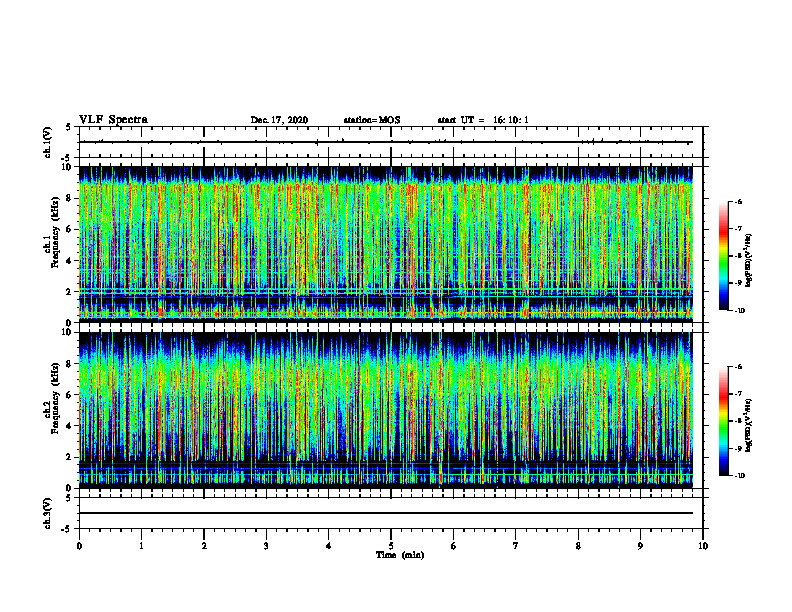Click the ch.1 'Frequency (kHz)' axis label
The height and width of the screenshot is (612, 792).
[x=54, y=233]
